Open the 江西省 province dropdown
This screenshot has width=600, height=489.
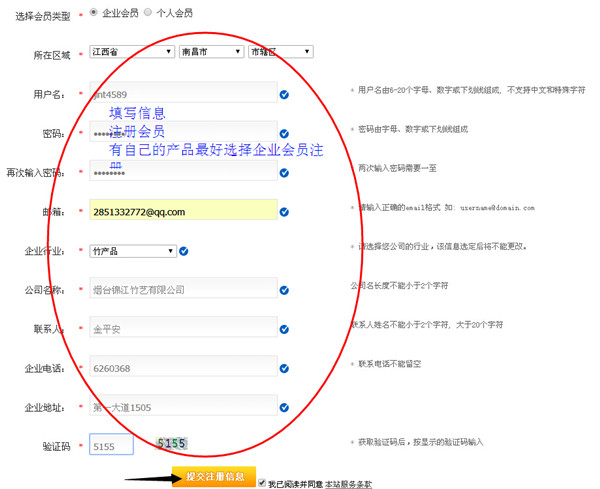click(x=132, y=52)
